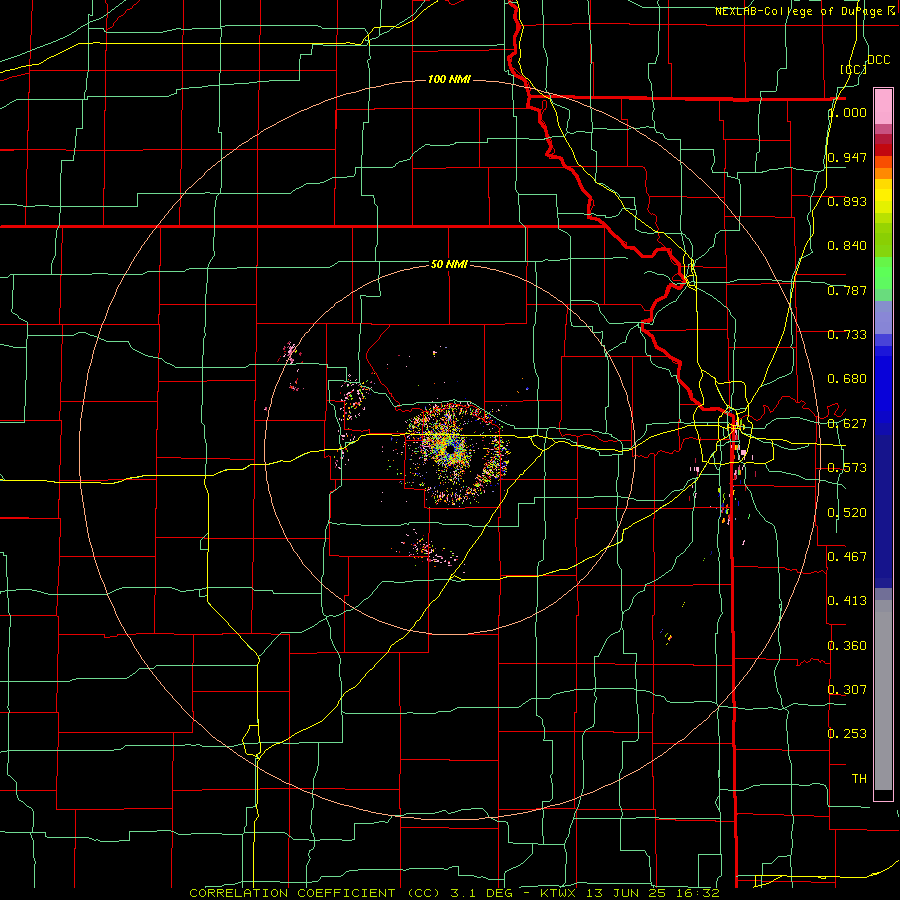This screenshot has width=900, height=900.
Task: Click the NEXLAB-College of DuPage credit text
Action: point(805,11)
